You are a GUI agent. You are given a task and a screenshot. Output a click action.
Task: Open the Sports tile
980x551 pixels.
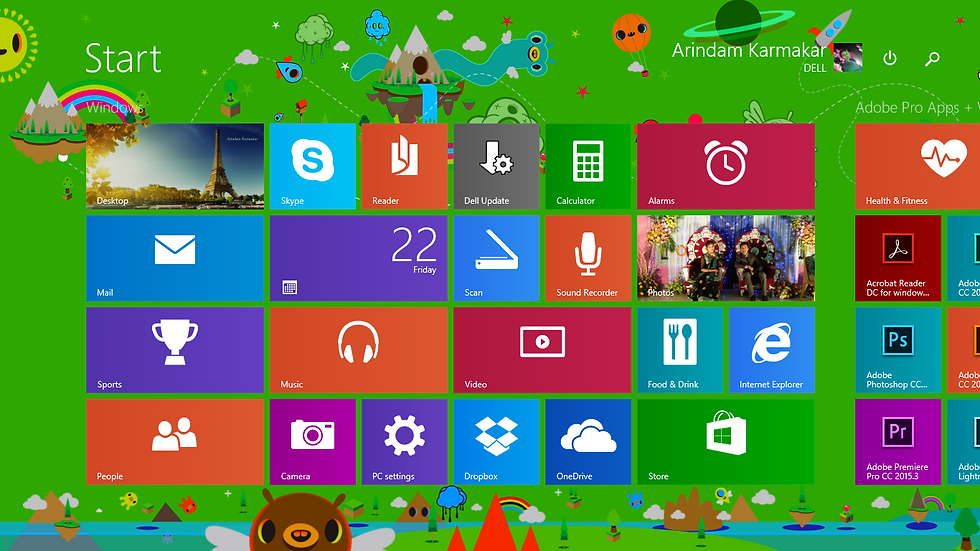click(x=175, y=350)
